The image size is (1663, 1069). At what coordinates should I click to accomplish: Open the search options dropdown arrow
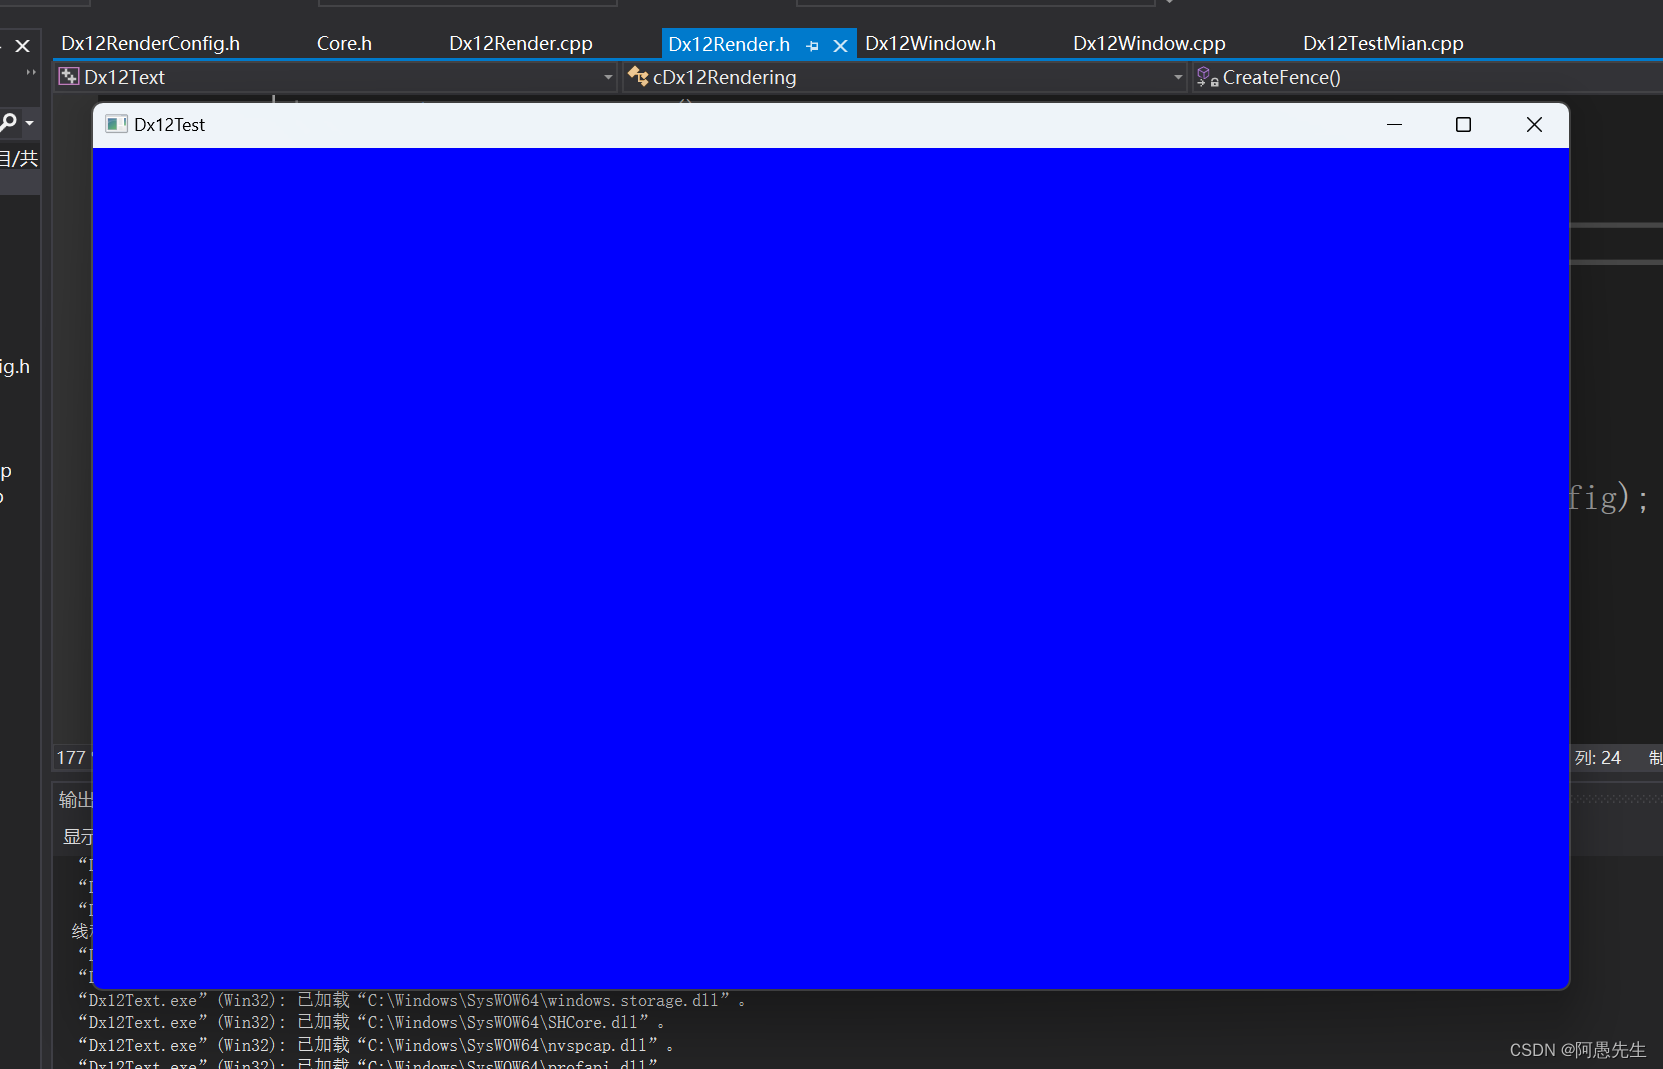click(28, 122)
